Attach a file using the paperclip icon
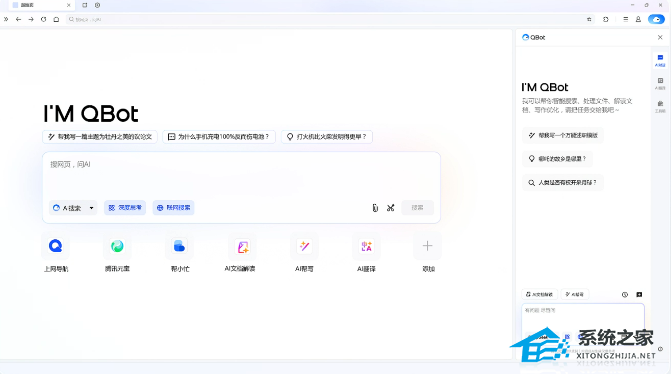This screenshot has width=671, height=374. click(x=375, y=208)
